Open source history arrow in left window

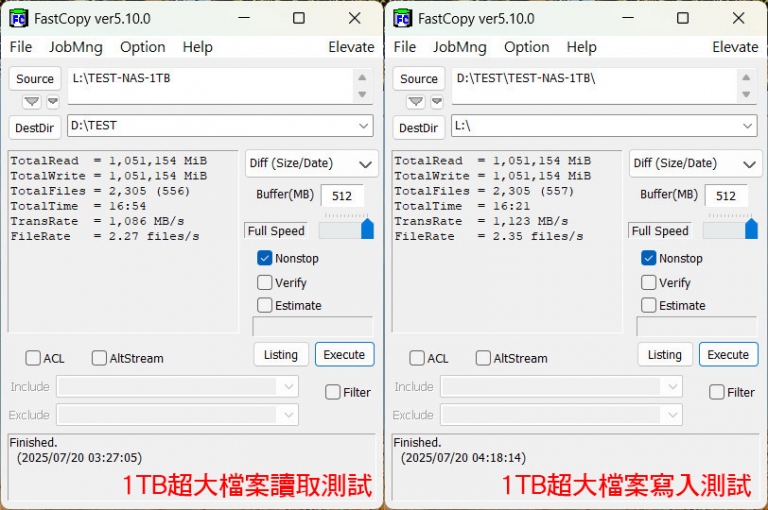tap(32, 101)
